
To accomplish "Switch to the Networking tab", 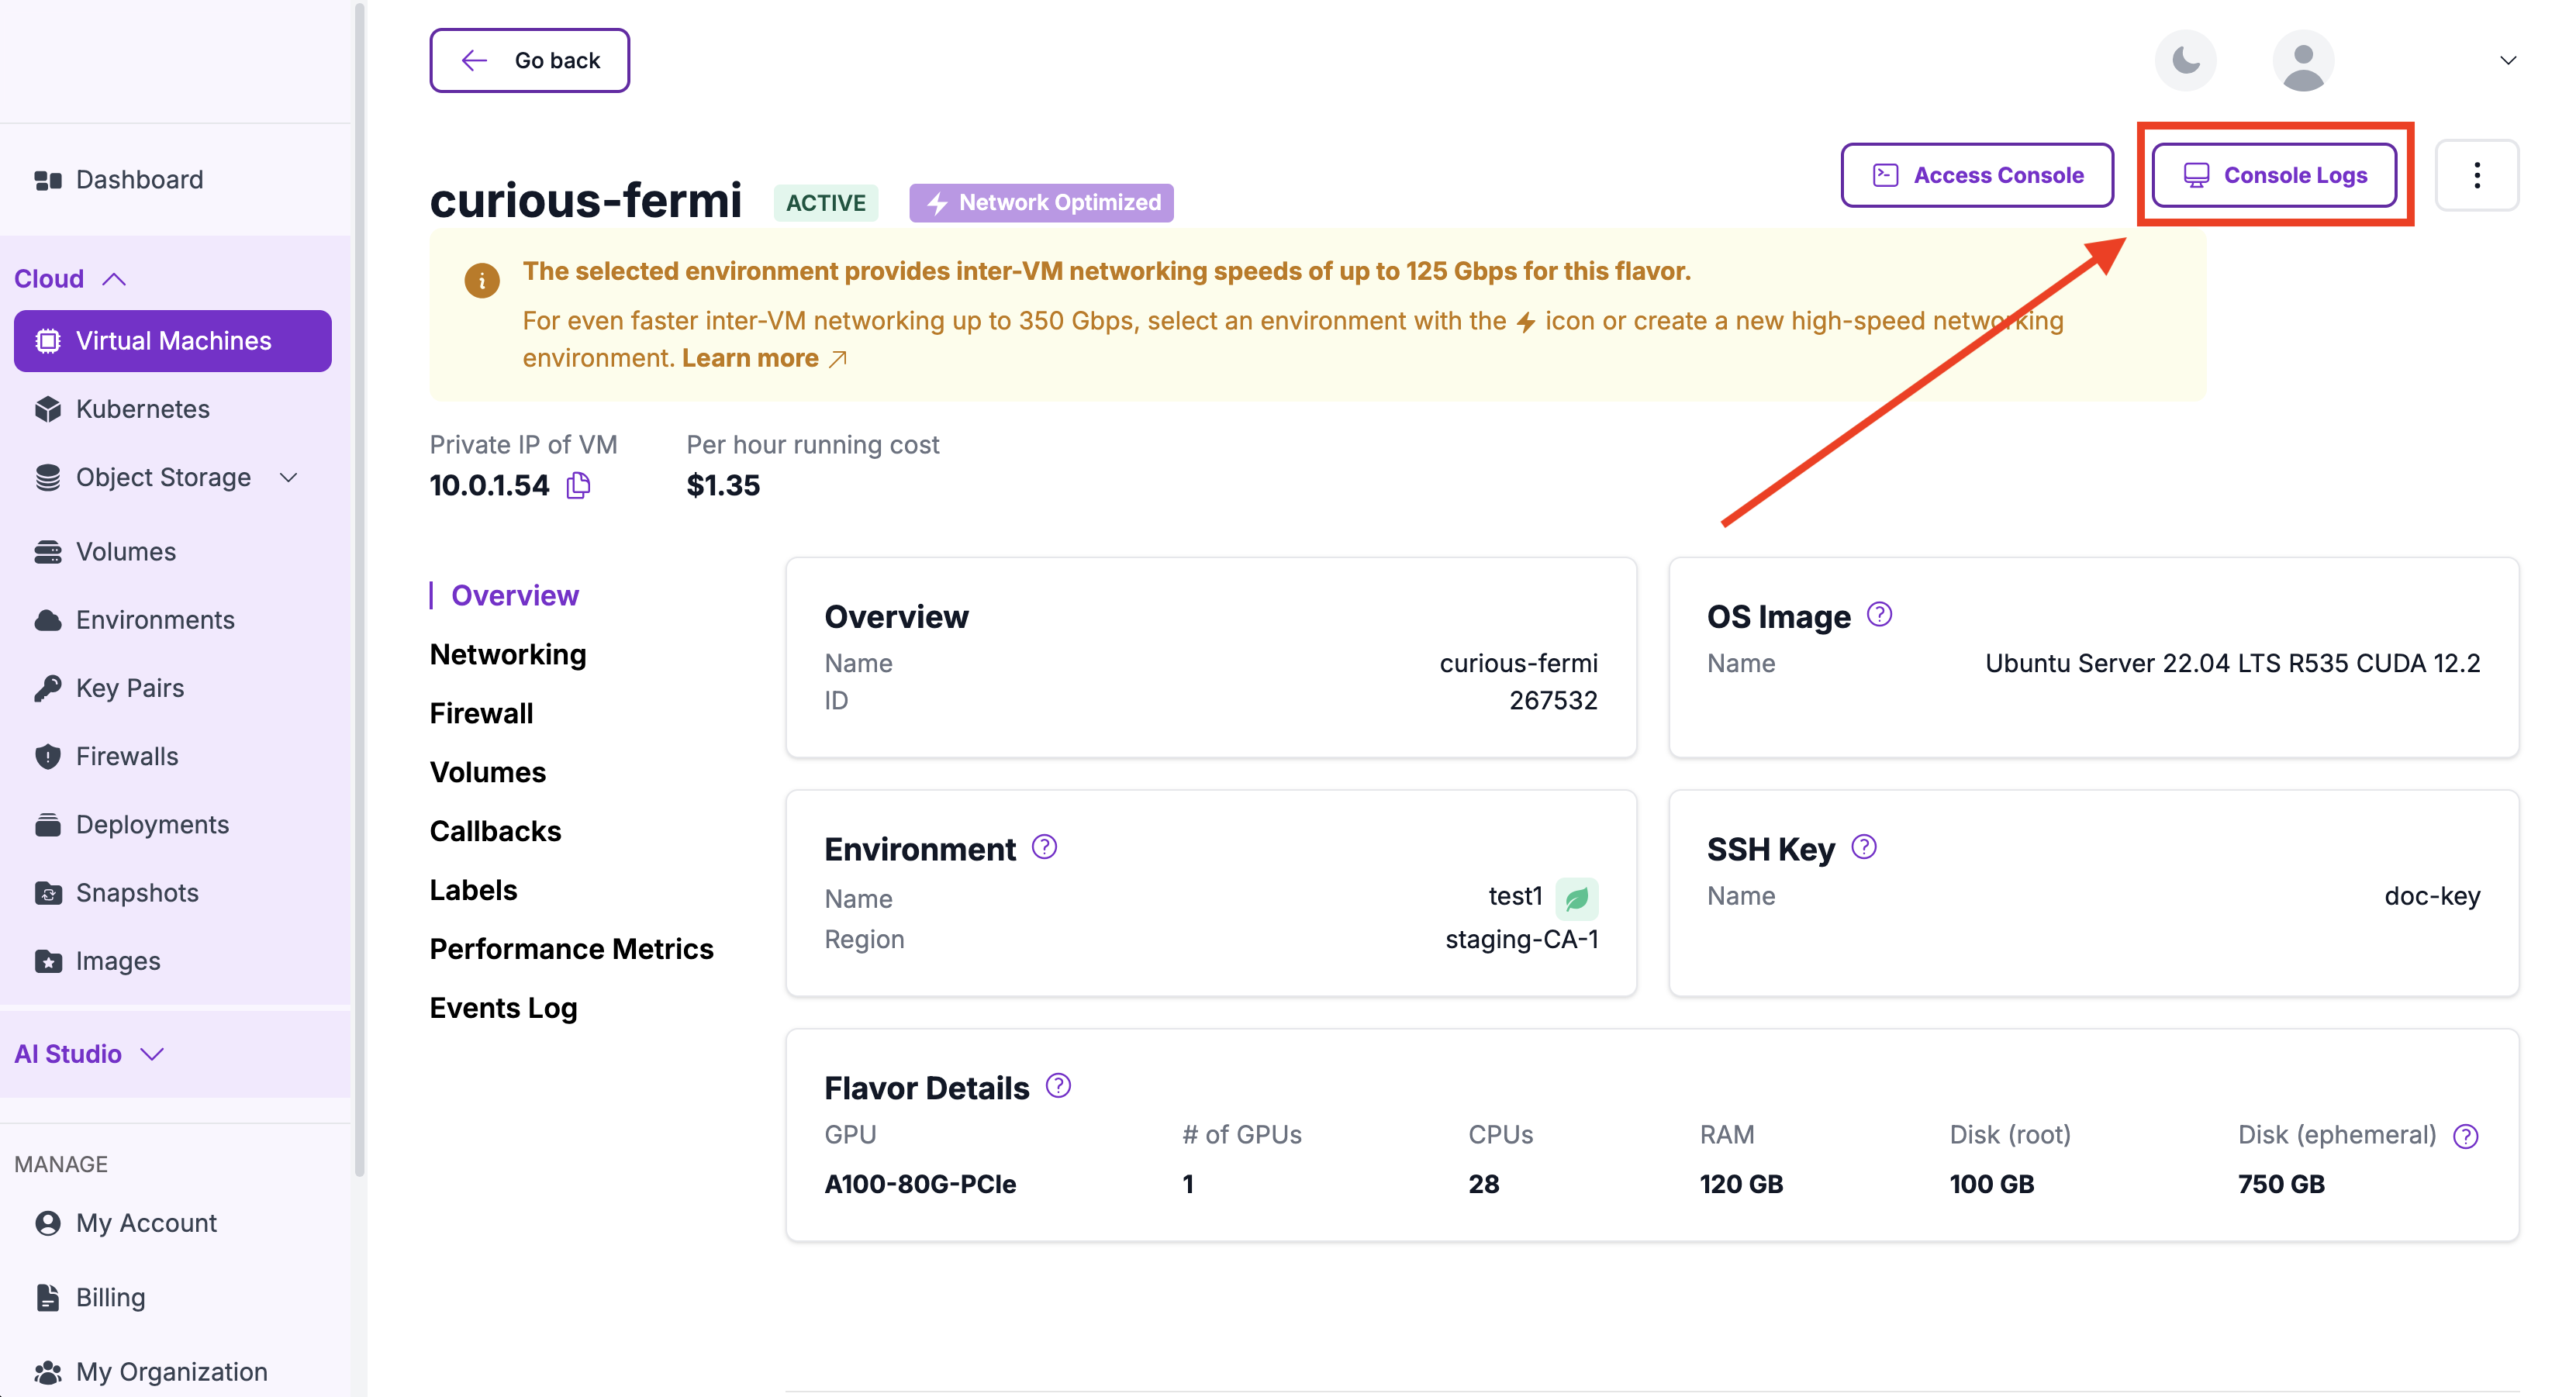I will [508, 654].
